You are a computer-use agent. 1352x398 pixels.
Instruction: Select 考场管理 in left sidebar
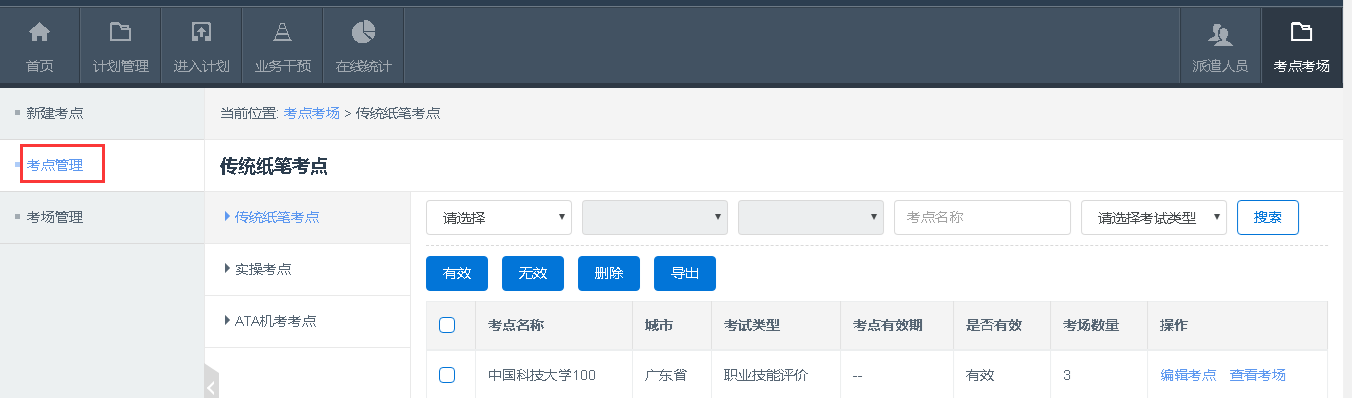pyautogui.click(x=55, y=217)
